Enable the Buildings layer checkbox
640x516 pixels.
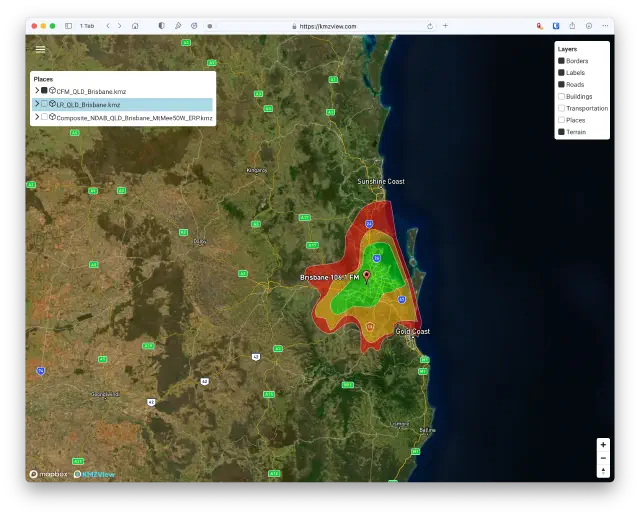561,96
